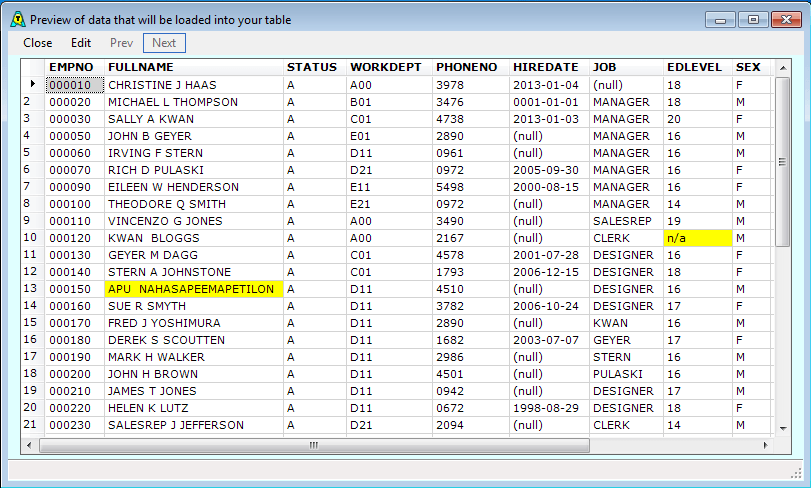811x488 pixels.
Task: Select hire date 2013-01-04 cell
Action: (549, 85)
